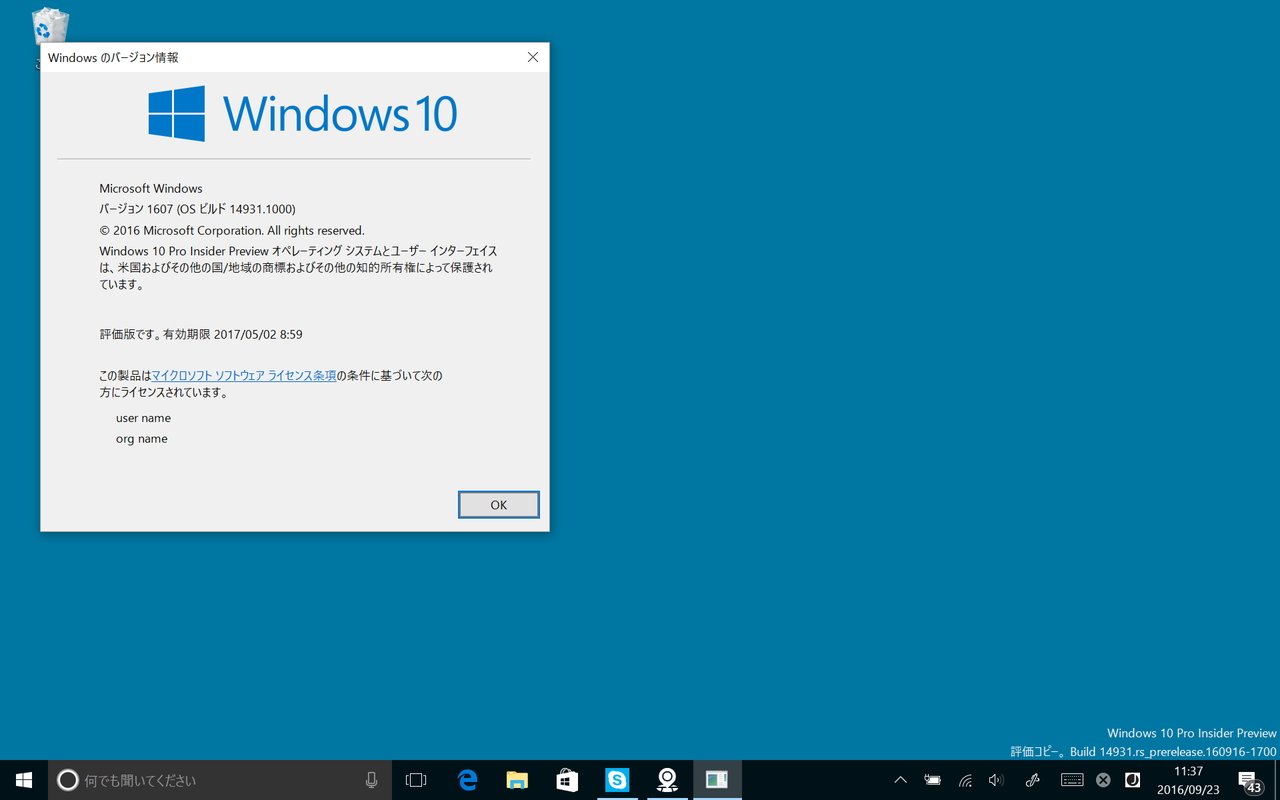
Task: Click the clock to open the calendar
Action: coord(1187,779)
